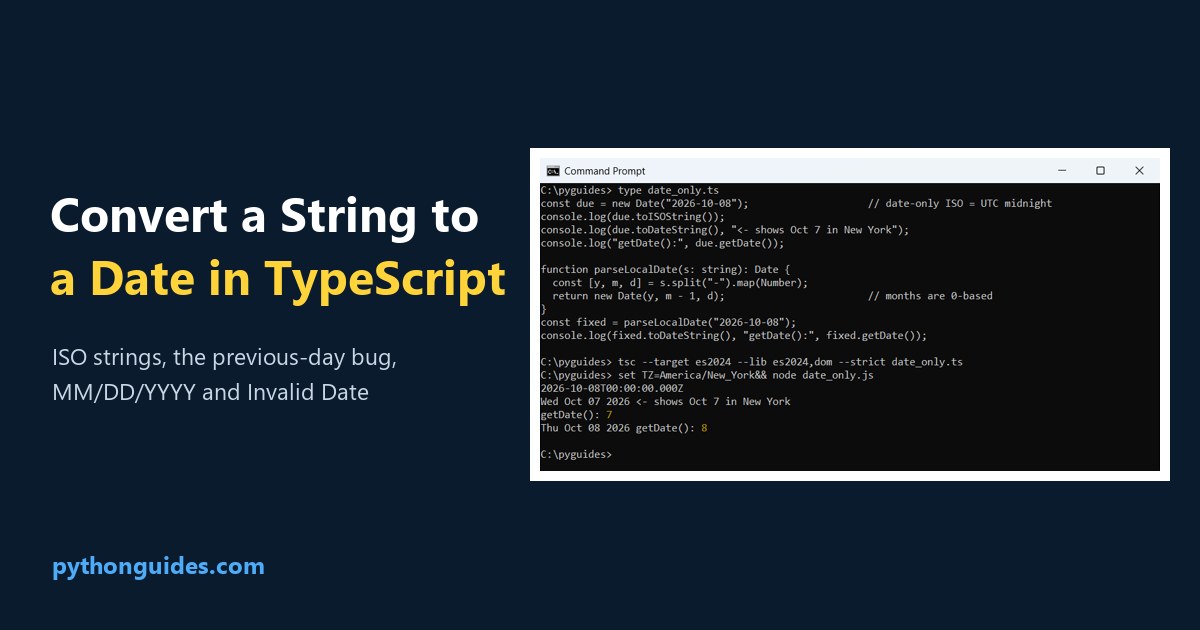Click the pythonguides.com link

(x=158, y=567)
